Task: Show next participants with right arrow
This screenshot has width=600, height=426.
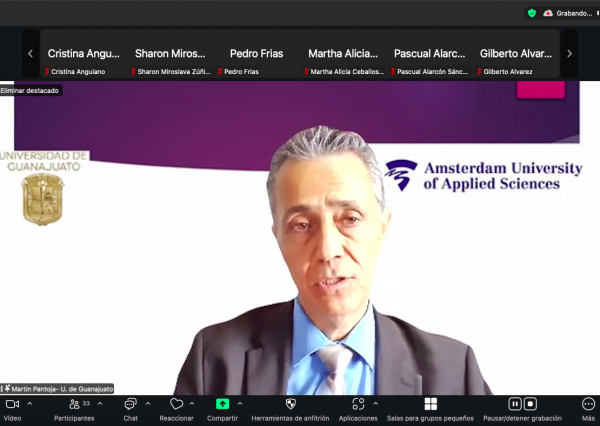Action: coord(569,54)
